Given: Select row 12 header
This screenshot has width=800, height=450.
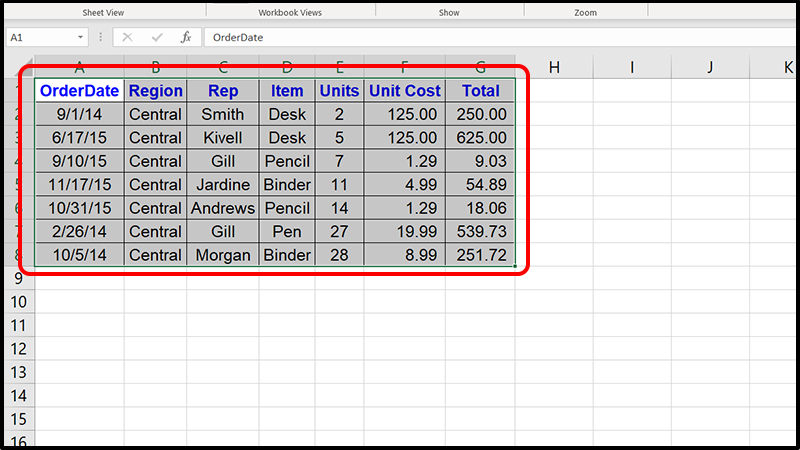Looking at the screenshot, I should click(19, 348).
